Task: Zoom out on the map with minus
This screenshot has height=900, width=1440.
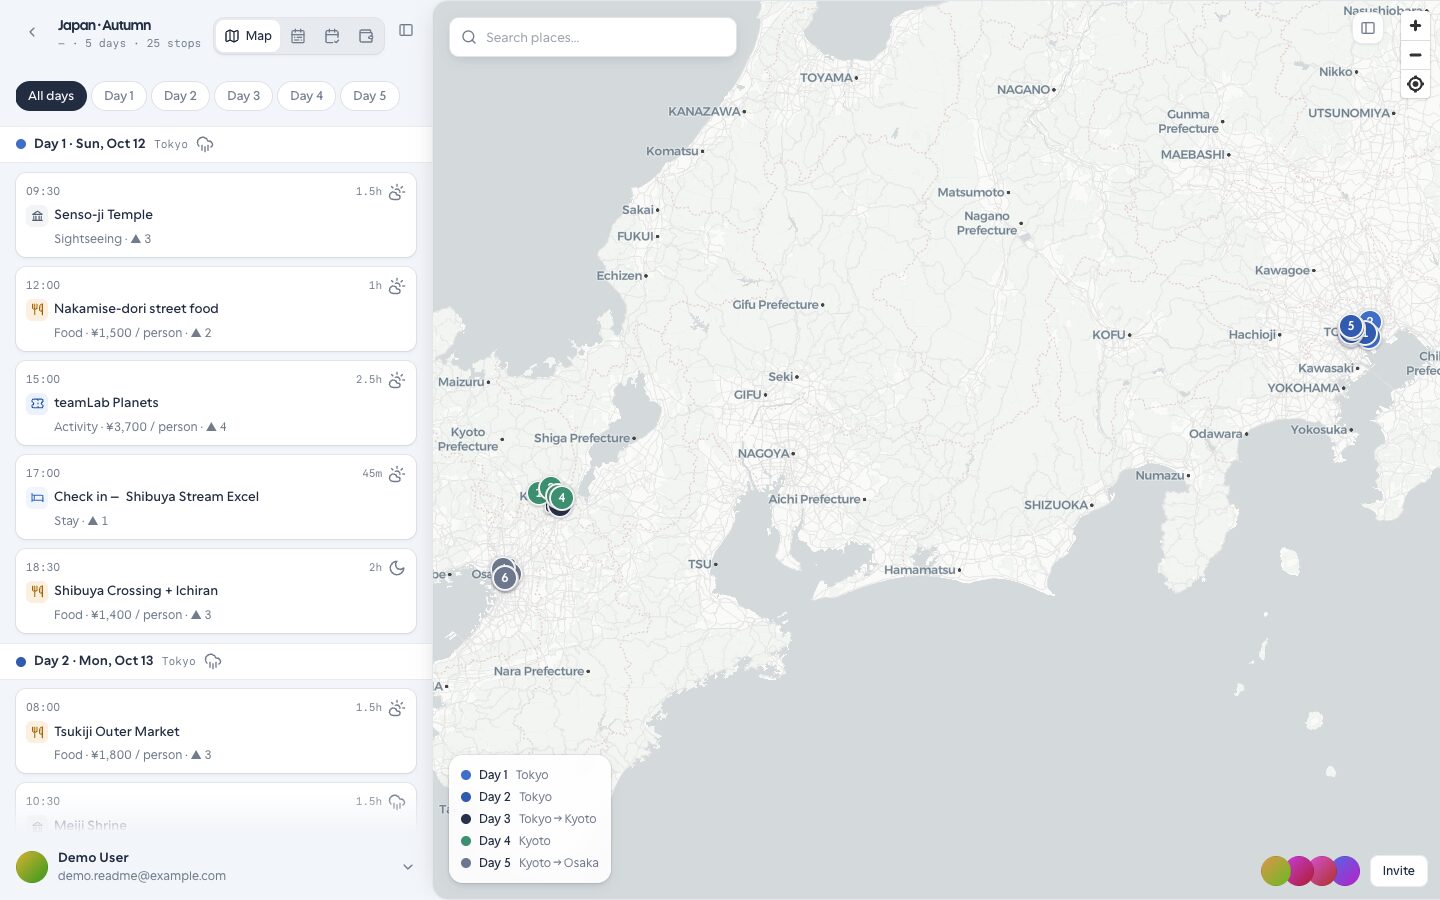Action: point(1415,55)
